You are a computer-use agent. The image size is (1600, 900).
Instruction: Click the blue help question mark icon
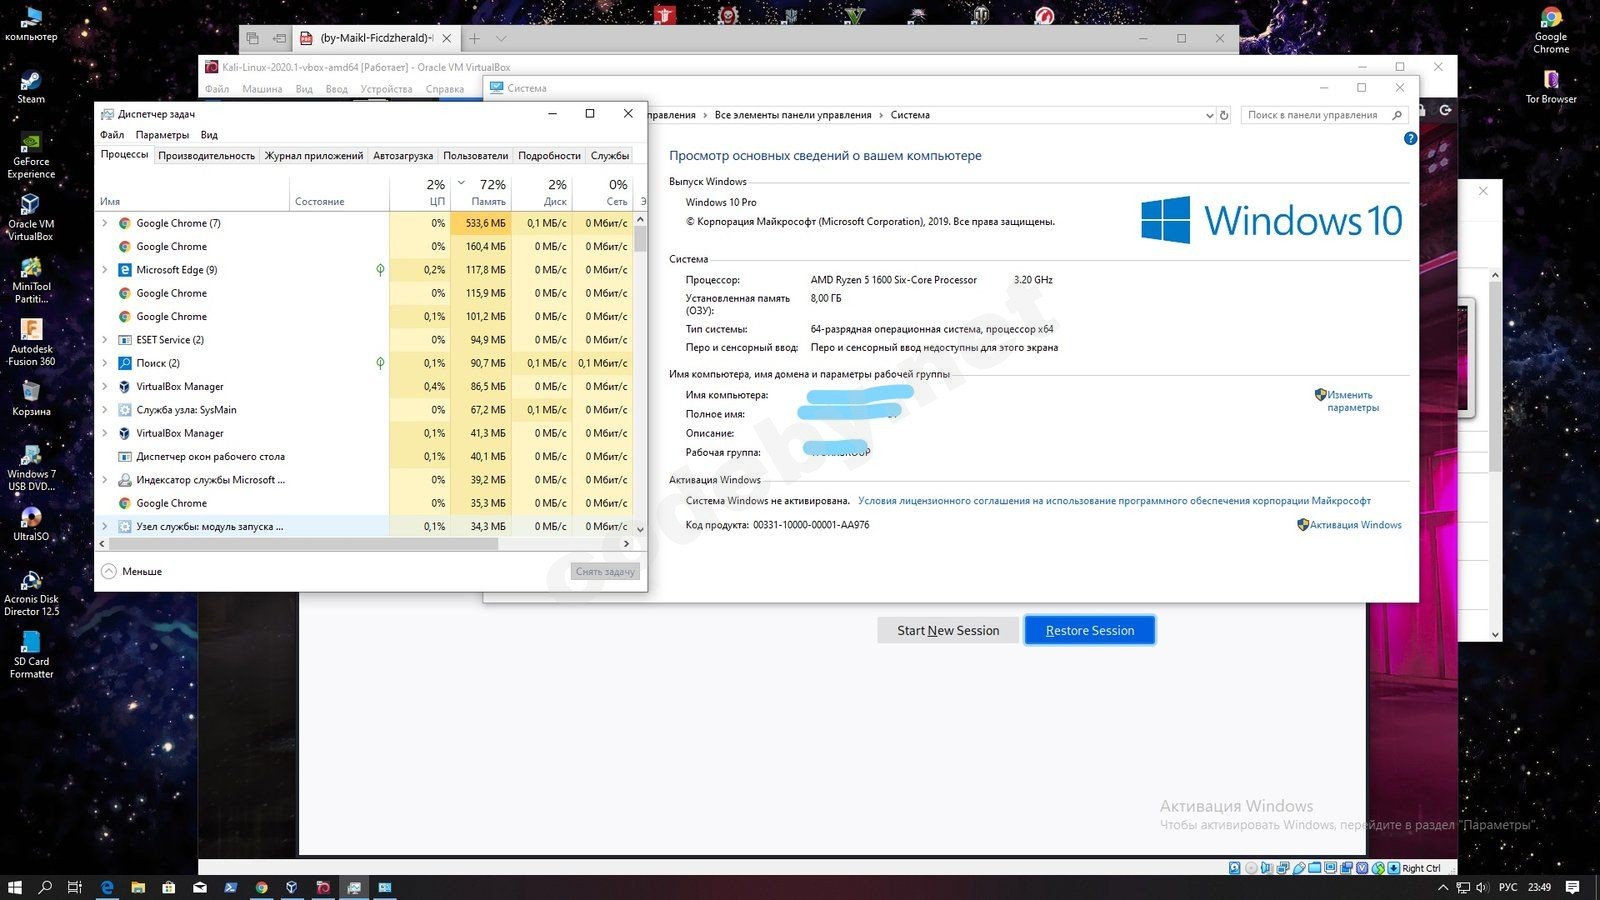[x=1410, y=139]
